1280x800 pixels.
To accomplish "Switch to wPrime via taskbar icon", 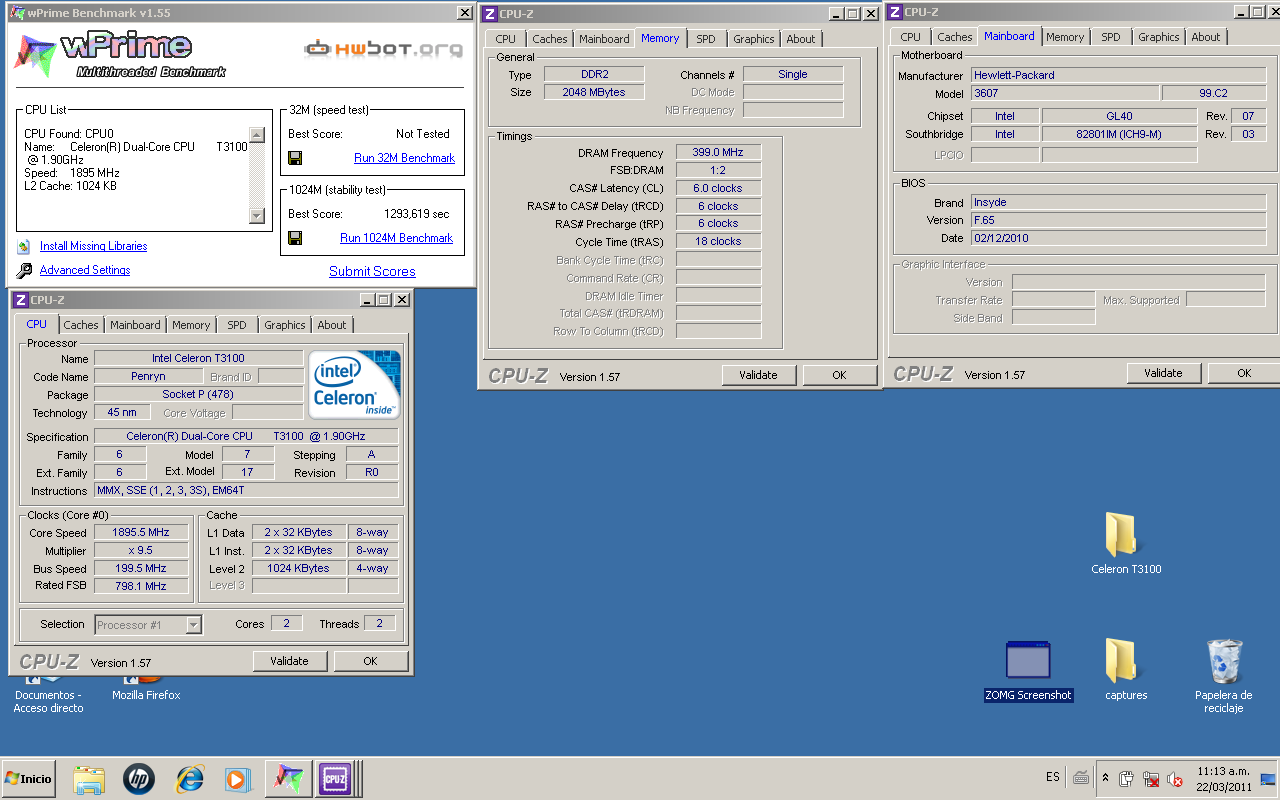I will [288, 778].
